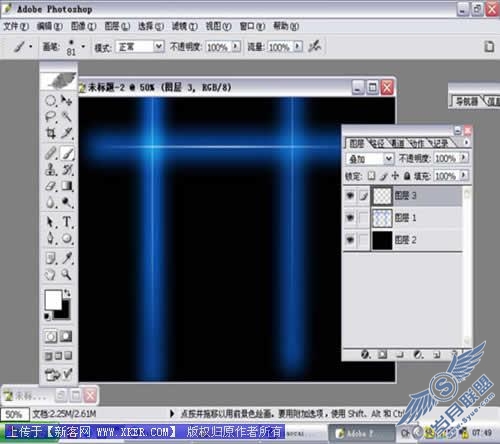
Task: Open Layers panel flyout menu arrow
Action: [x=467, y=142]
